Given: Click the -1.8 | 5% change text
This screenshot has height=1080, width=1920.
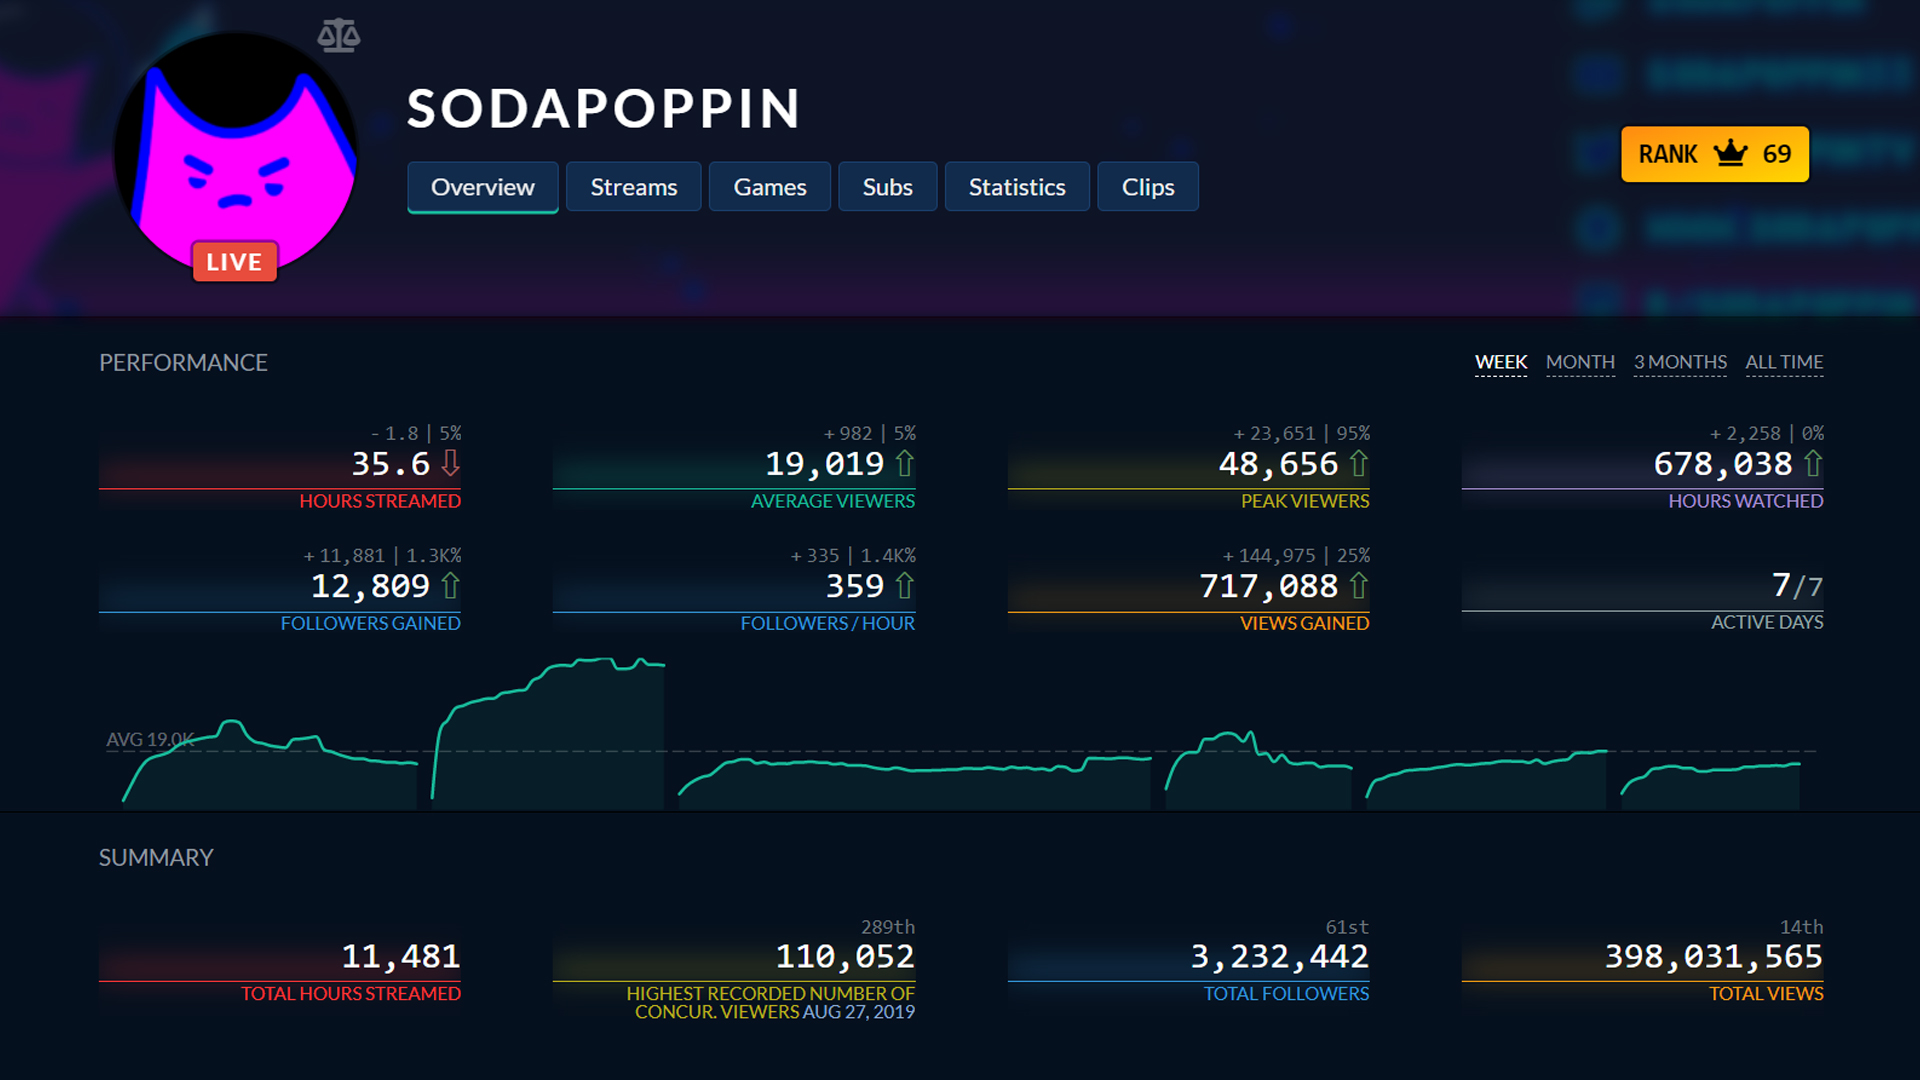Looking at the screenshot, I should pyautogui.click(x=416, y=433).
